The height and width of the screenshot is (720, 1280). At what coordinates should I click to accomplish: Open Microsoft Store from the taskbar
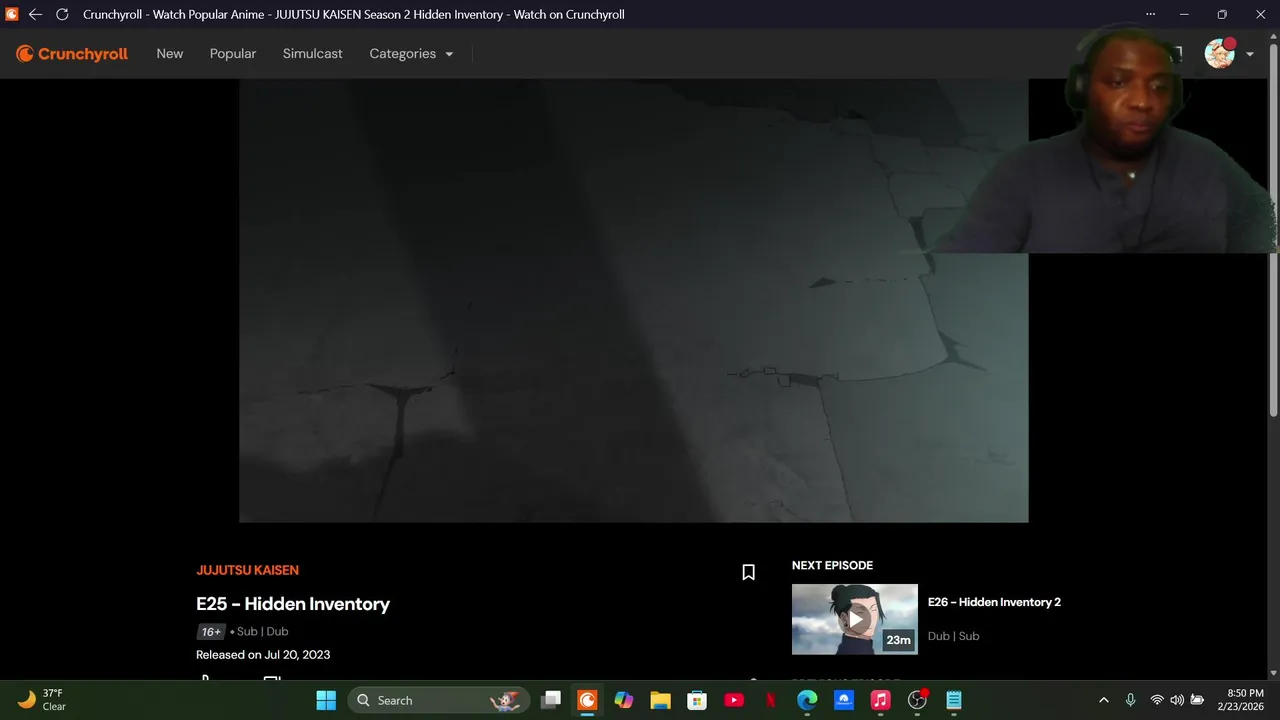[697, 700]
